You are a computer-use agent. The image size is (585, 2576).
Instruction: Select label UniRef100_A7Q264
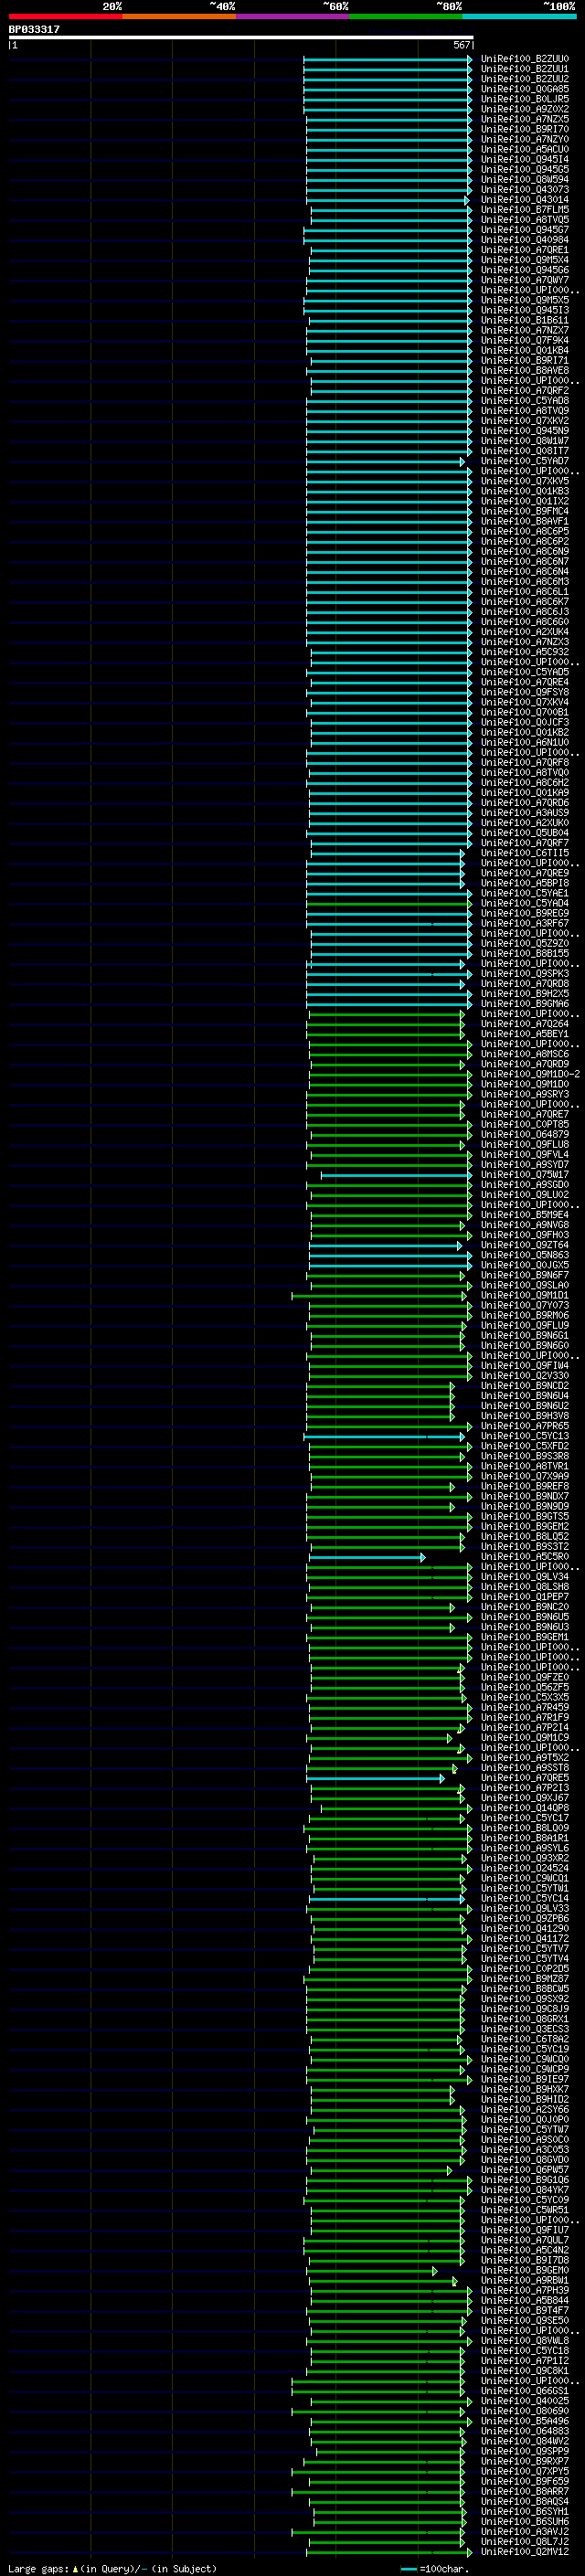click(524, 1024)
